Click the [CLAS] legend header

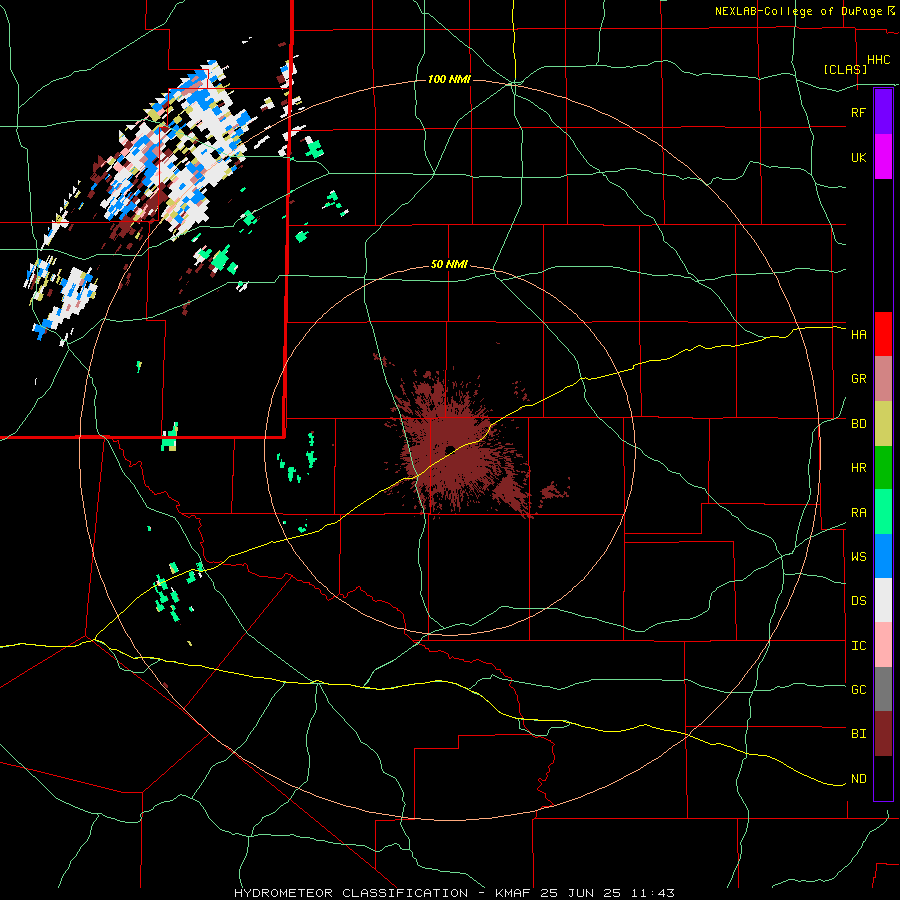click(x=845, y=70)
